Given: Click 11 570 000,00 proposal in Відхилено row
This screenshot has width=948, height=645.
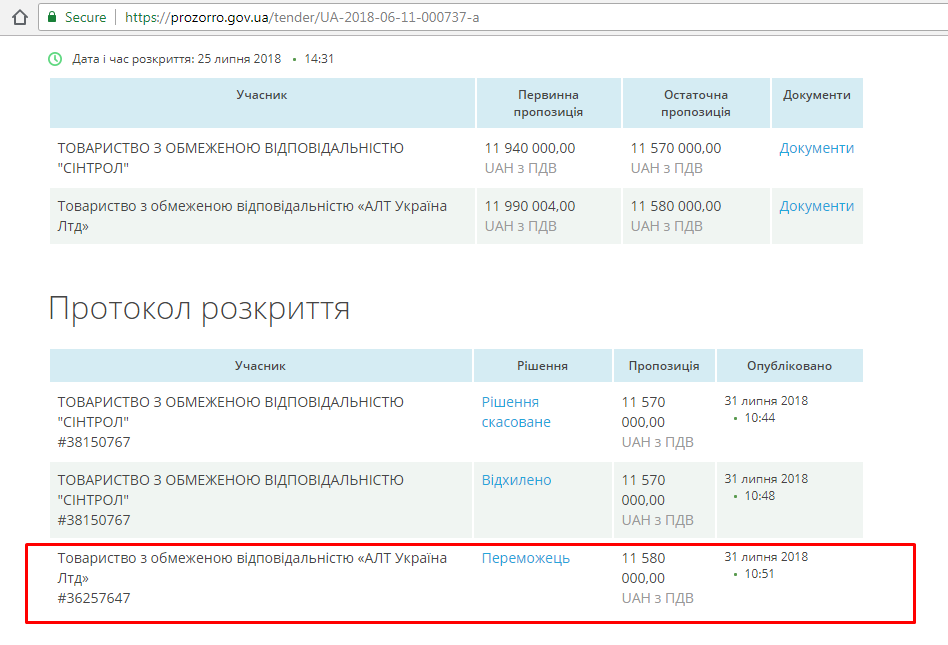Looking at the screenshot, I should pyautogui.click(x=643, y=490).
